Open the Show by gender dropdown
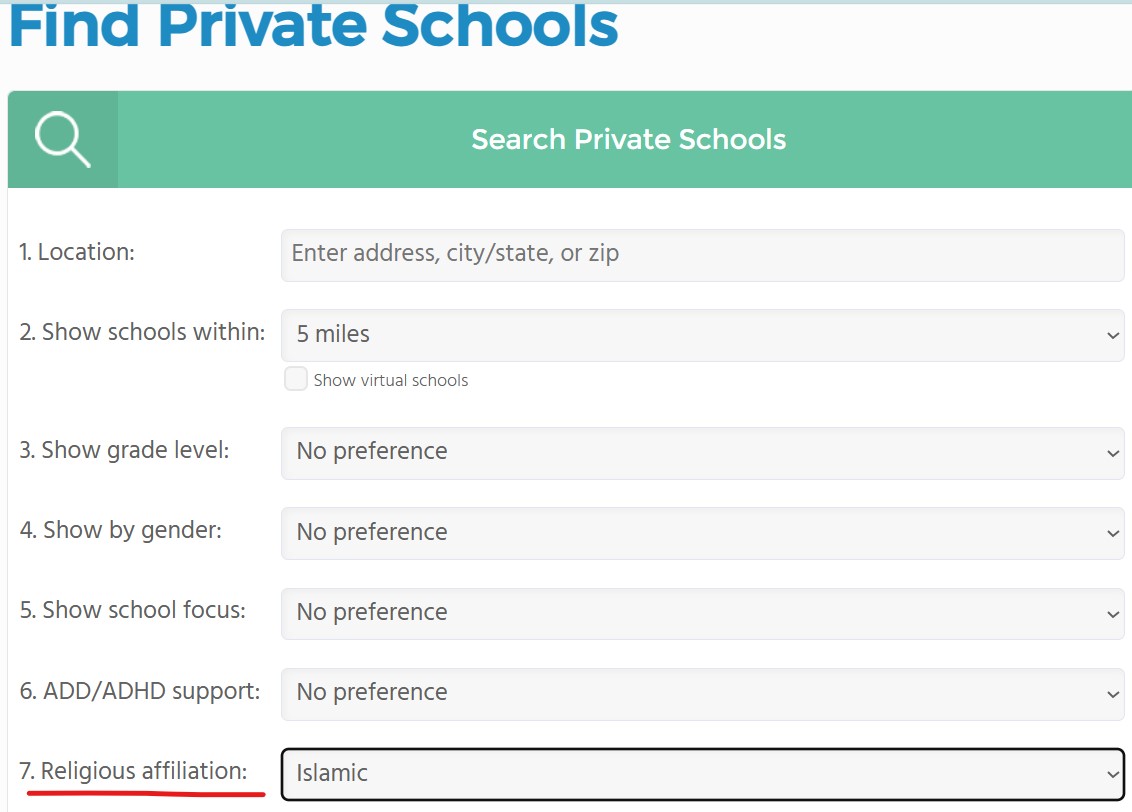Screen dimensions: 1132x812 [x=702, y=532]
